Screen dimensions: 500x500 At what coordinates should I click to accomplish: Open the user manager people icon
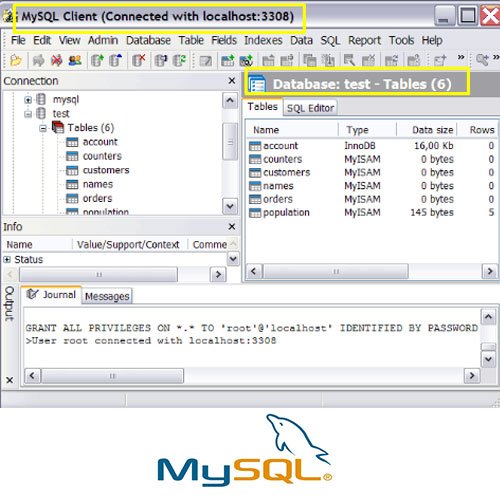coord(75,60)
